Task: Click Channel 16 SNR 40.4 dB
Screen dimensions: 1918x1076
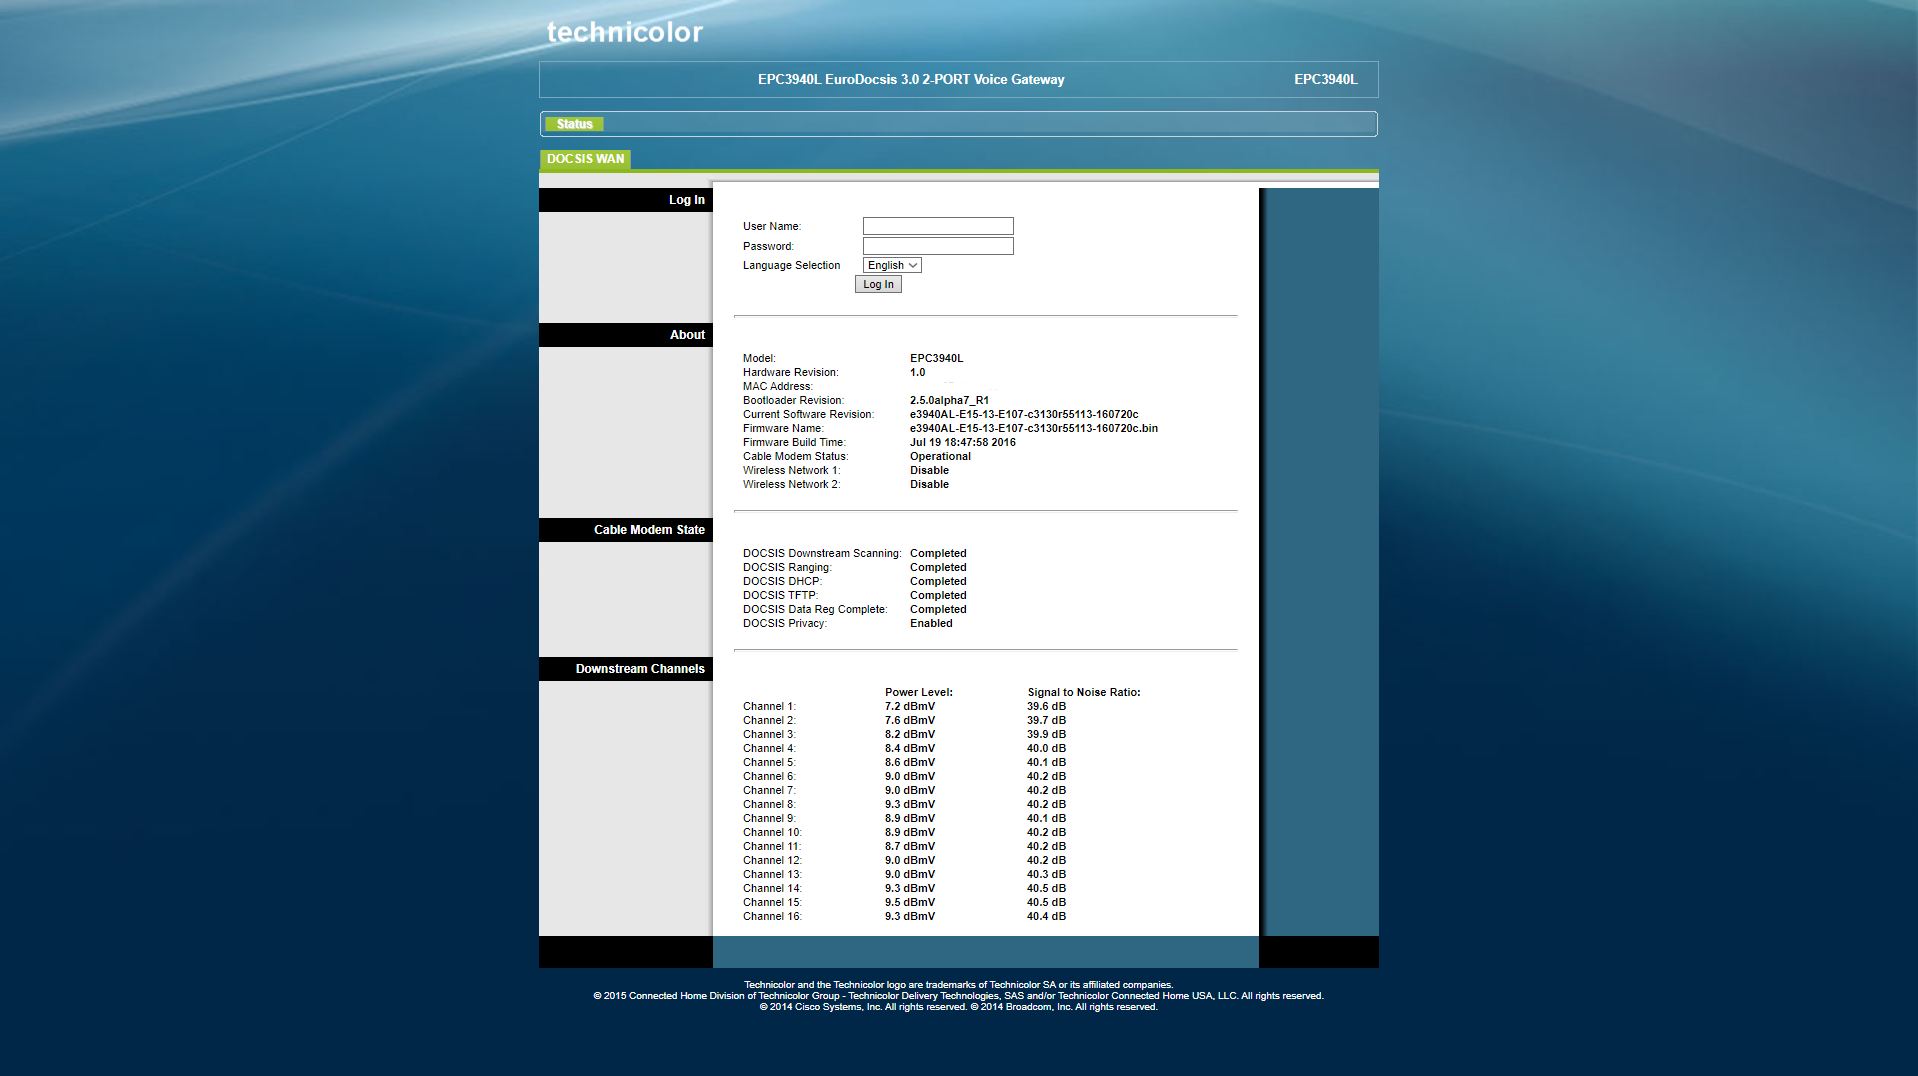Action: 1046,916
